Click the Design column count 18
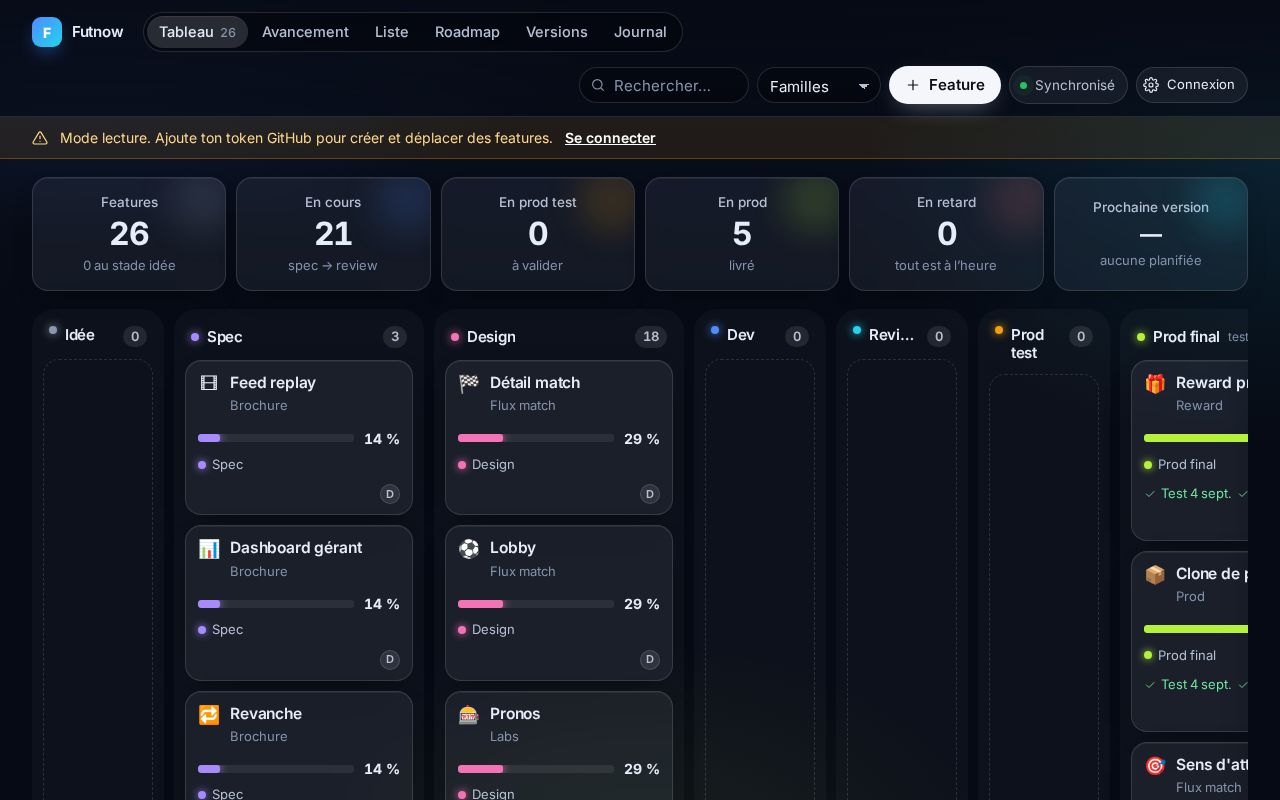Image resolution: width=1280 pixels, height=800 pixels. click(651, 337)
